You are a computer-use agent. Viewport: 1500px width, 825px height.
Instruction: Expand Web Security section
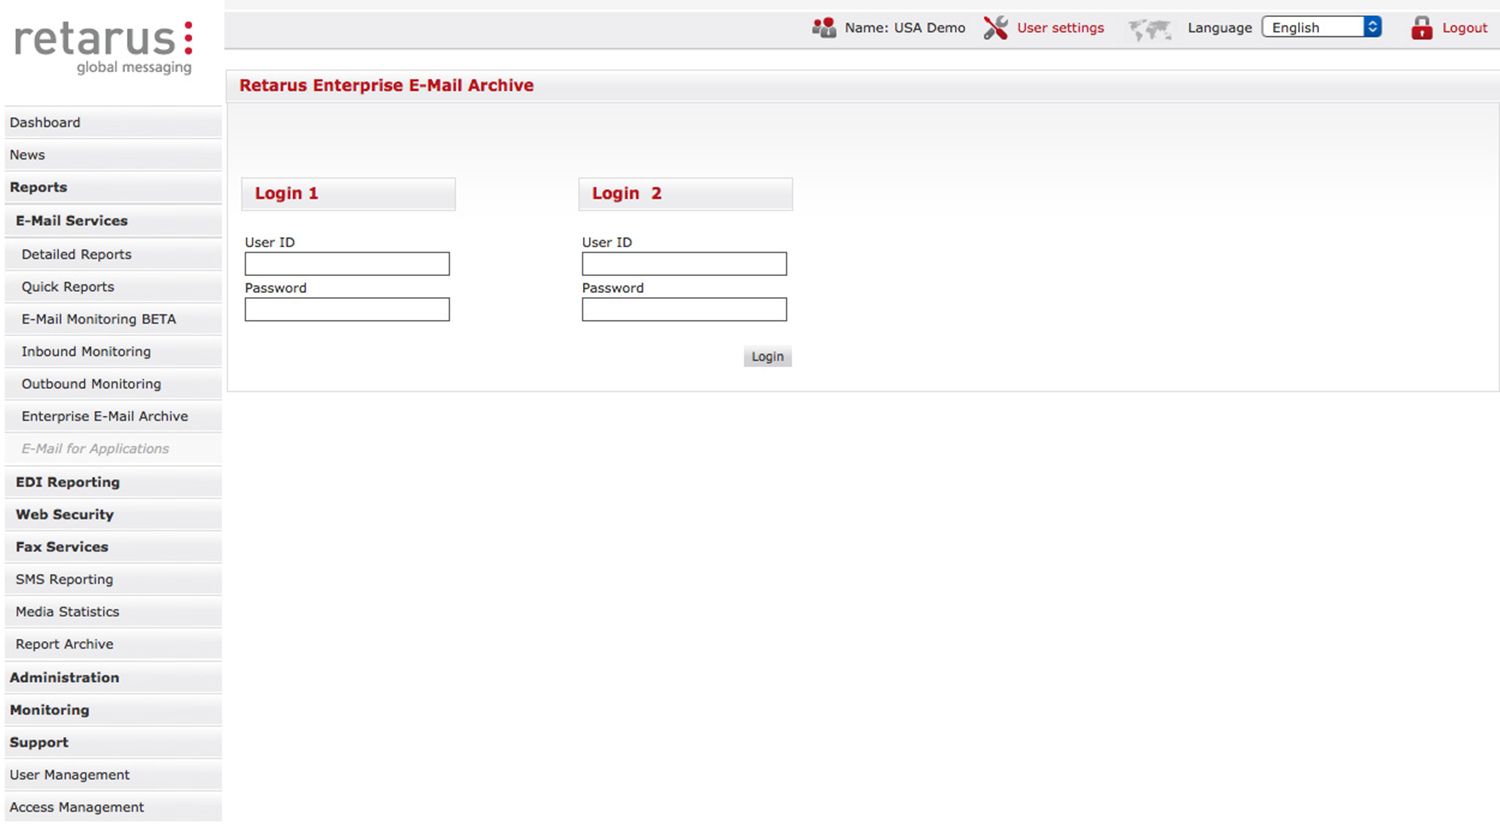click(113, 514)
